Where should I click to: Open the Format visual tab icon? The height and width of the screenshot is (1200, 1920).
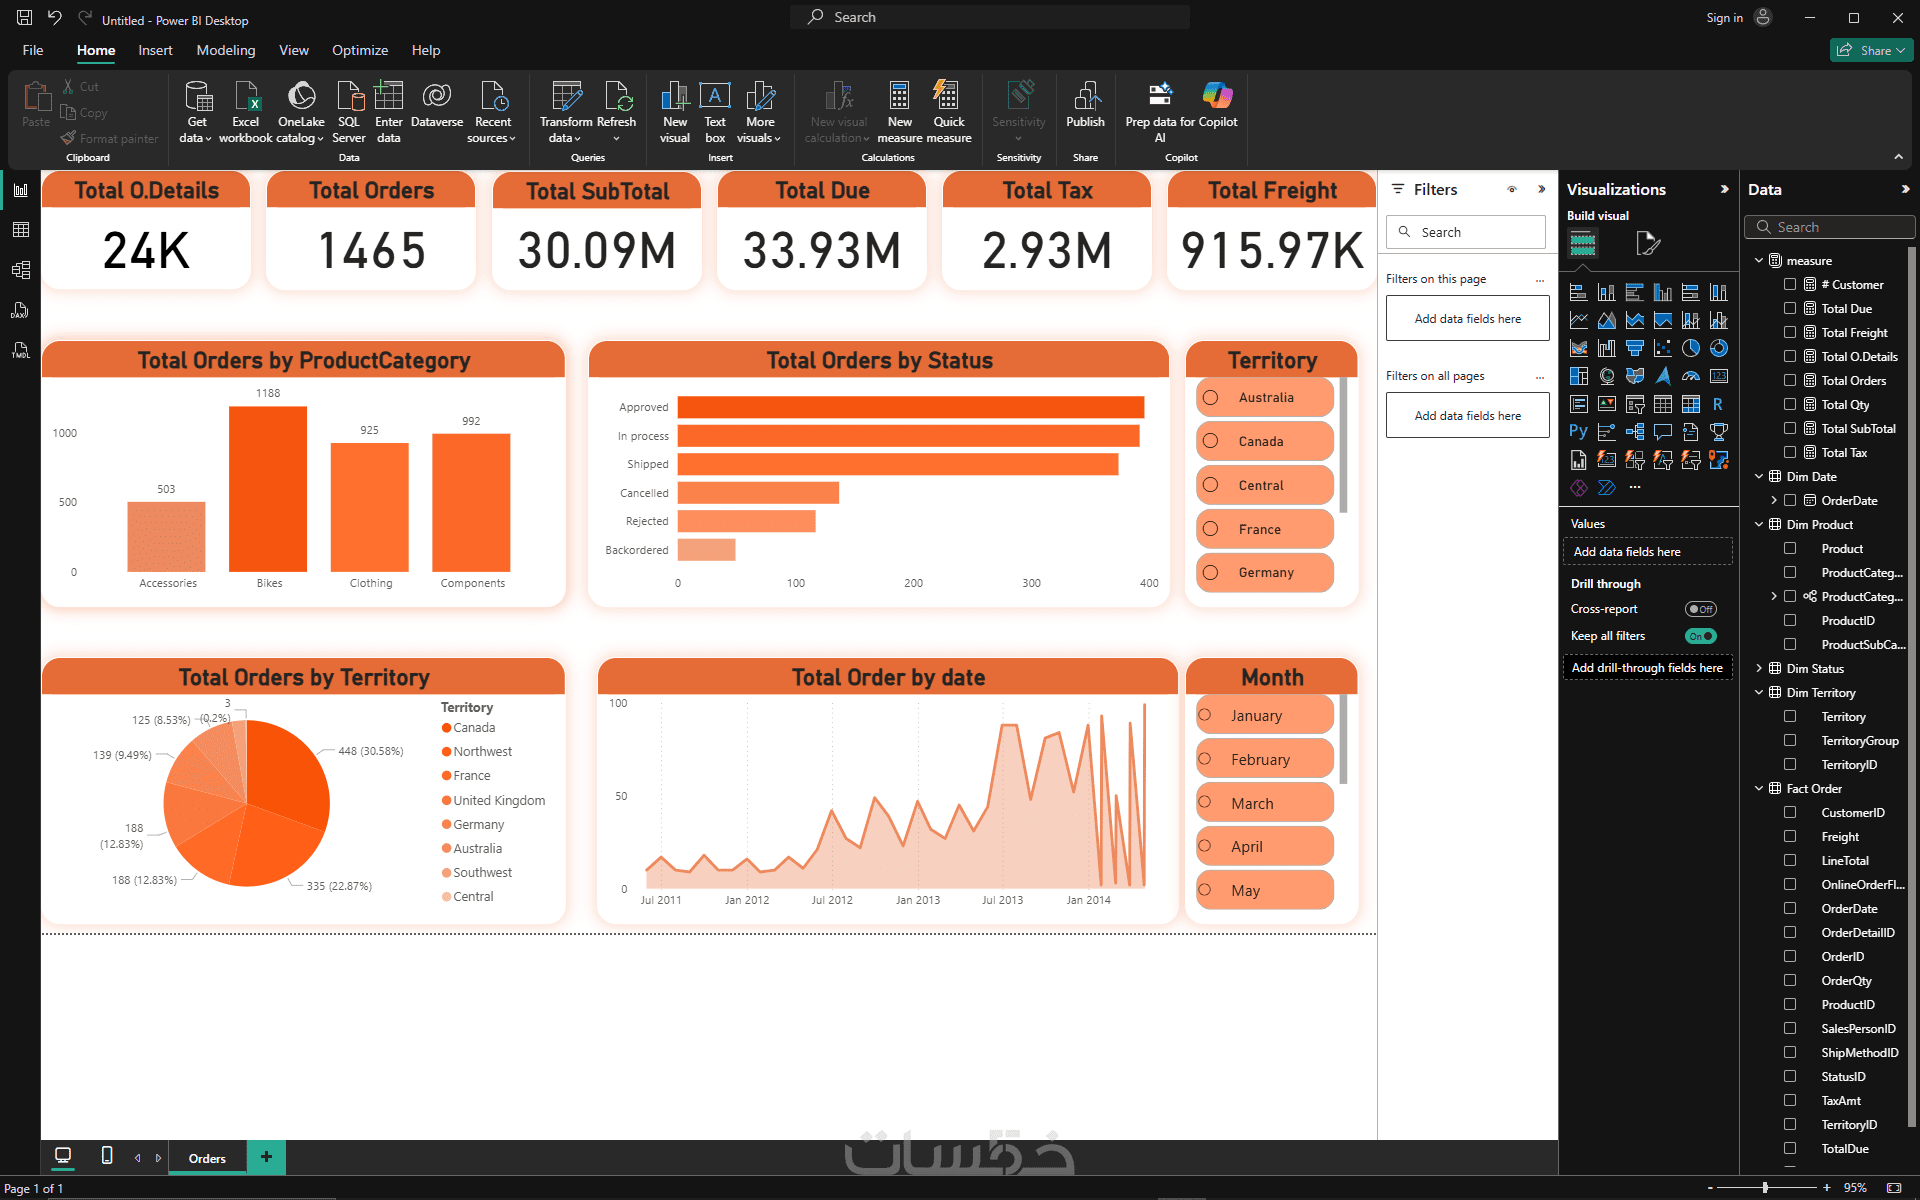1647,243
